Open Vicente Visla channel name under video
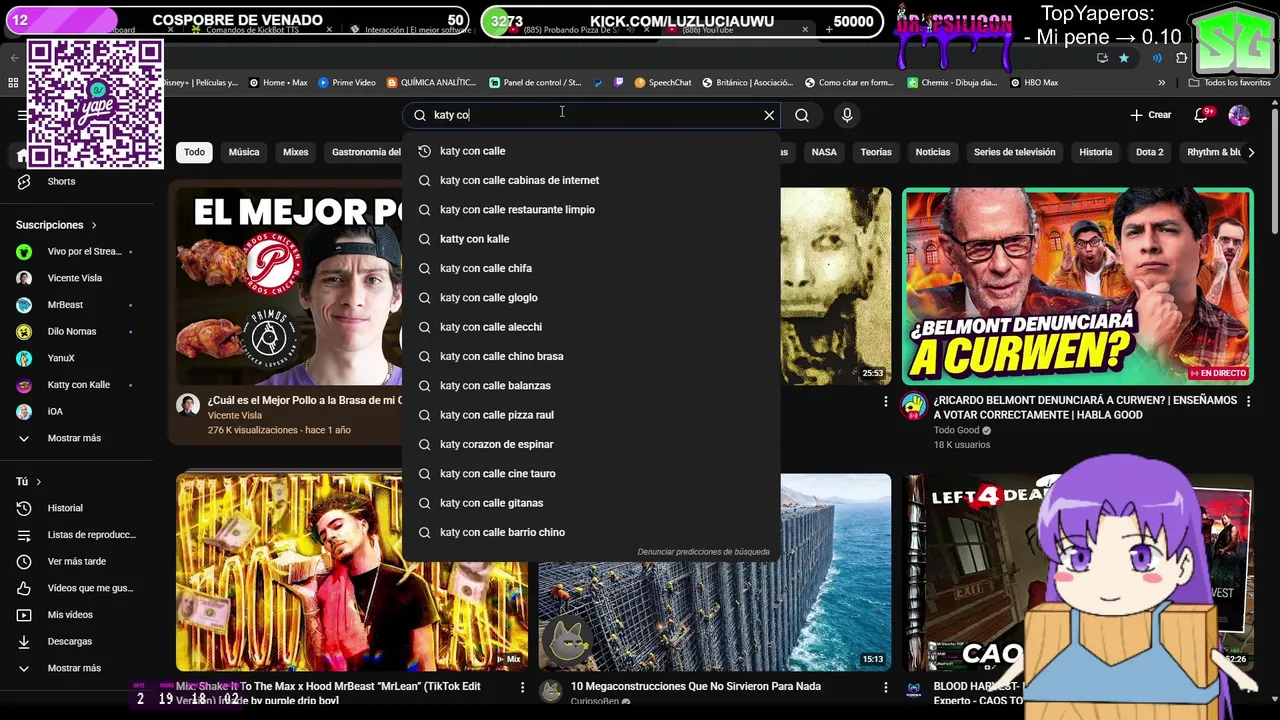The width and height of the screenshot is (1280, 720). tap(235, 415)
